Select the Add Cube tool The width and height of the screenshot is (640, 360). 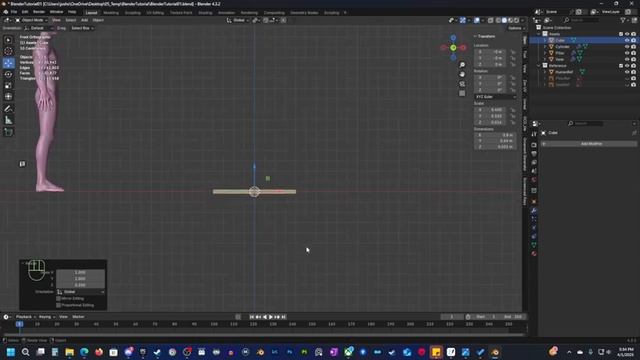pos(8,132)
